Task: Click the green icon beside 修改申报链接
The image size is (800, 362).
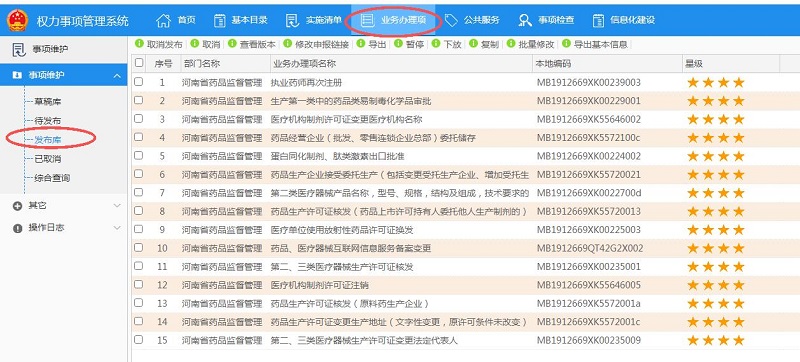Action: tap(287, 44)
